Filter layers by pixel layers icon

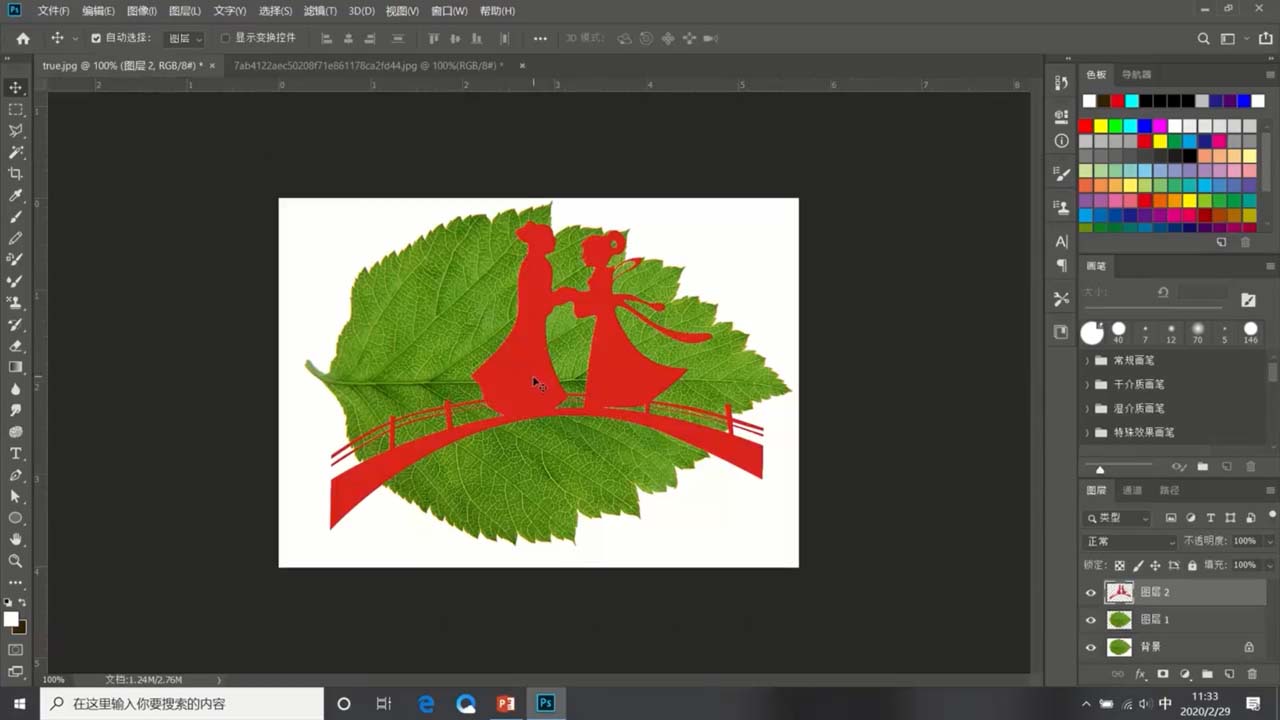coord(1171,518)
